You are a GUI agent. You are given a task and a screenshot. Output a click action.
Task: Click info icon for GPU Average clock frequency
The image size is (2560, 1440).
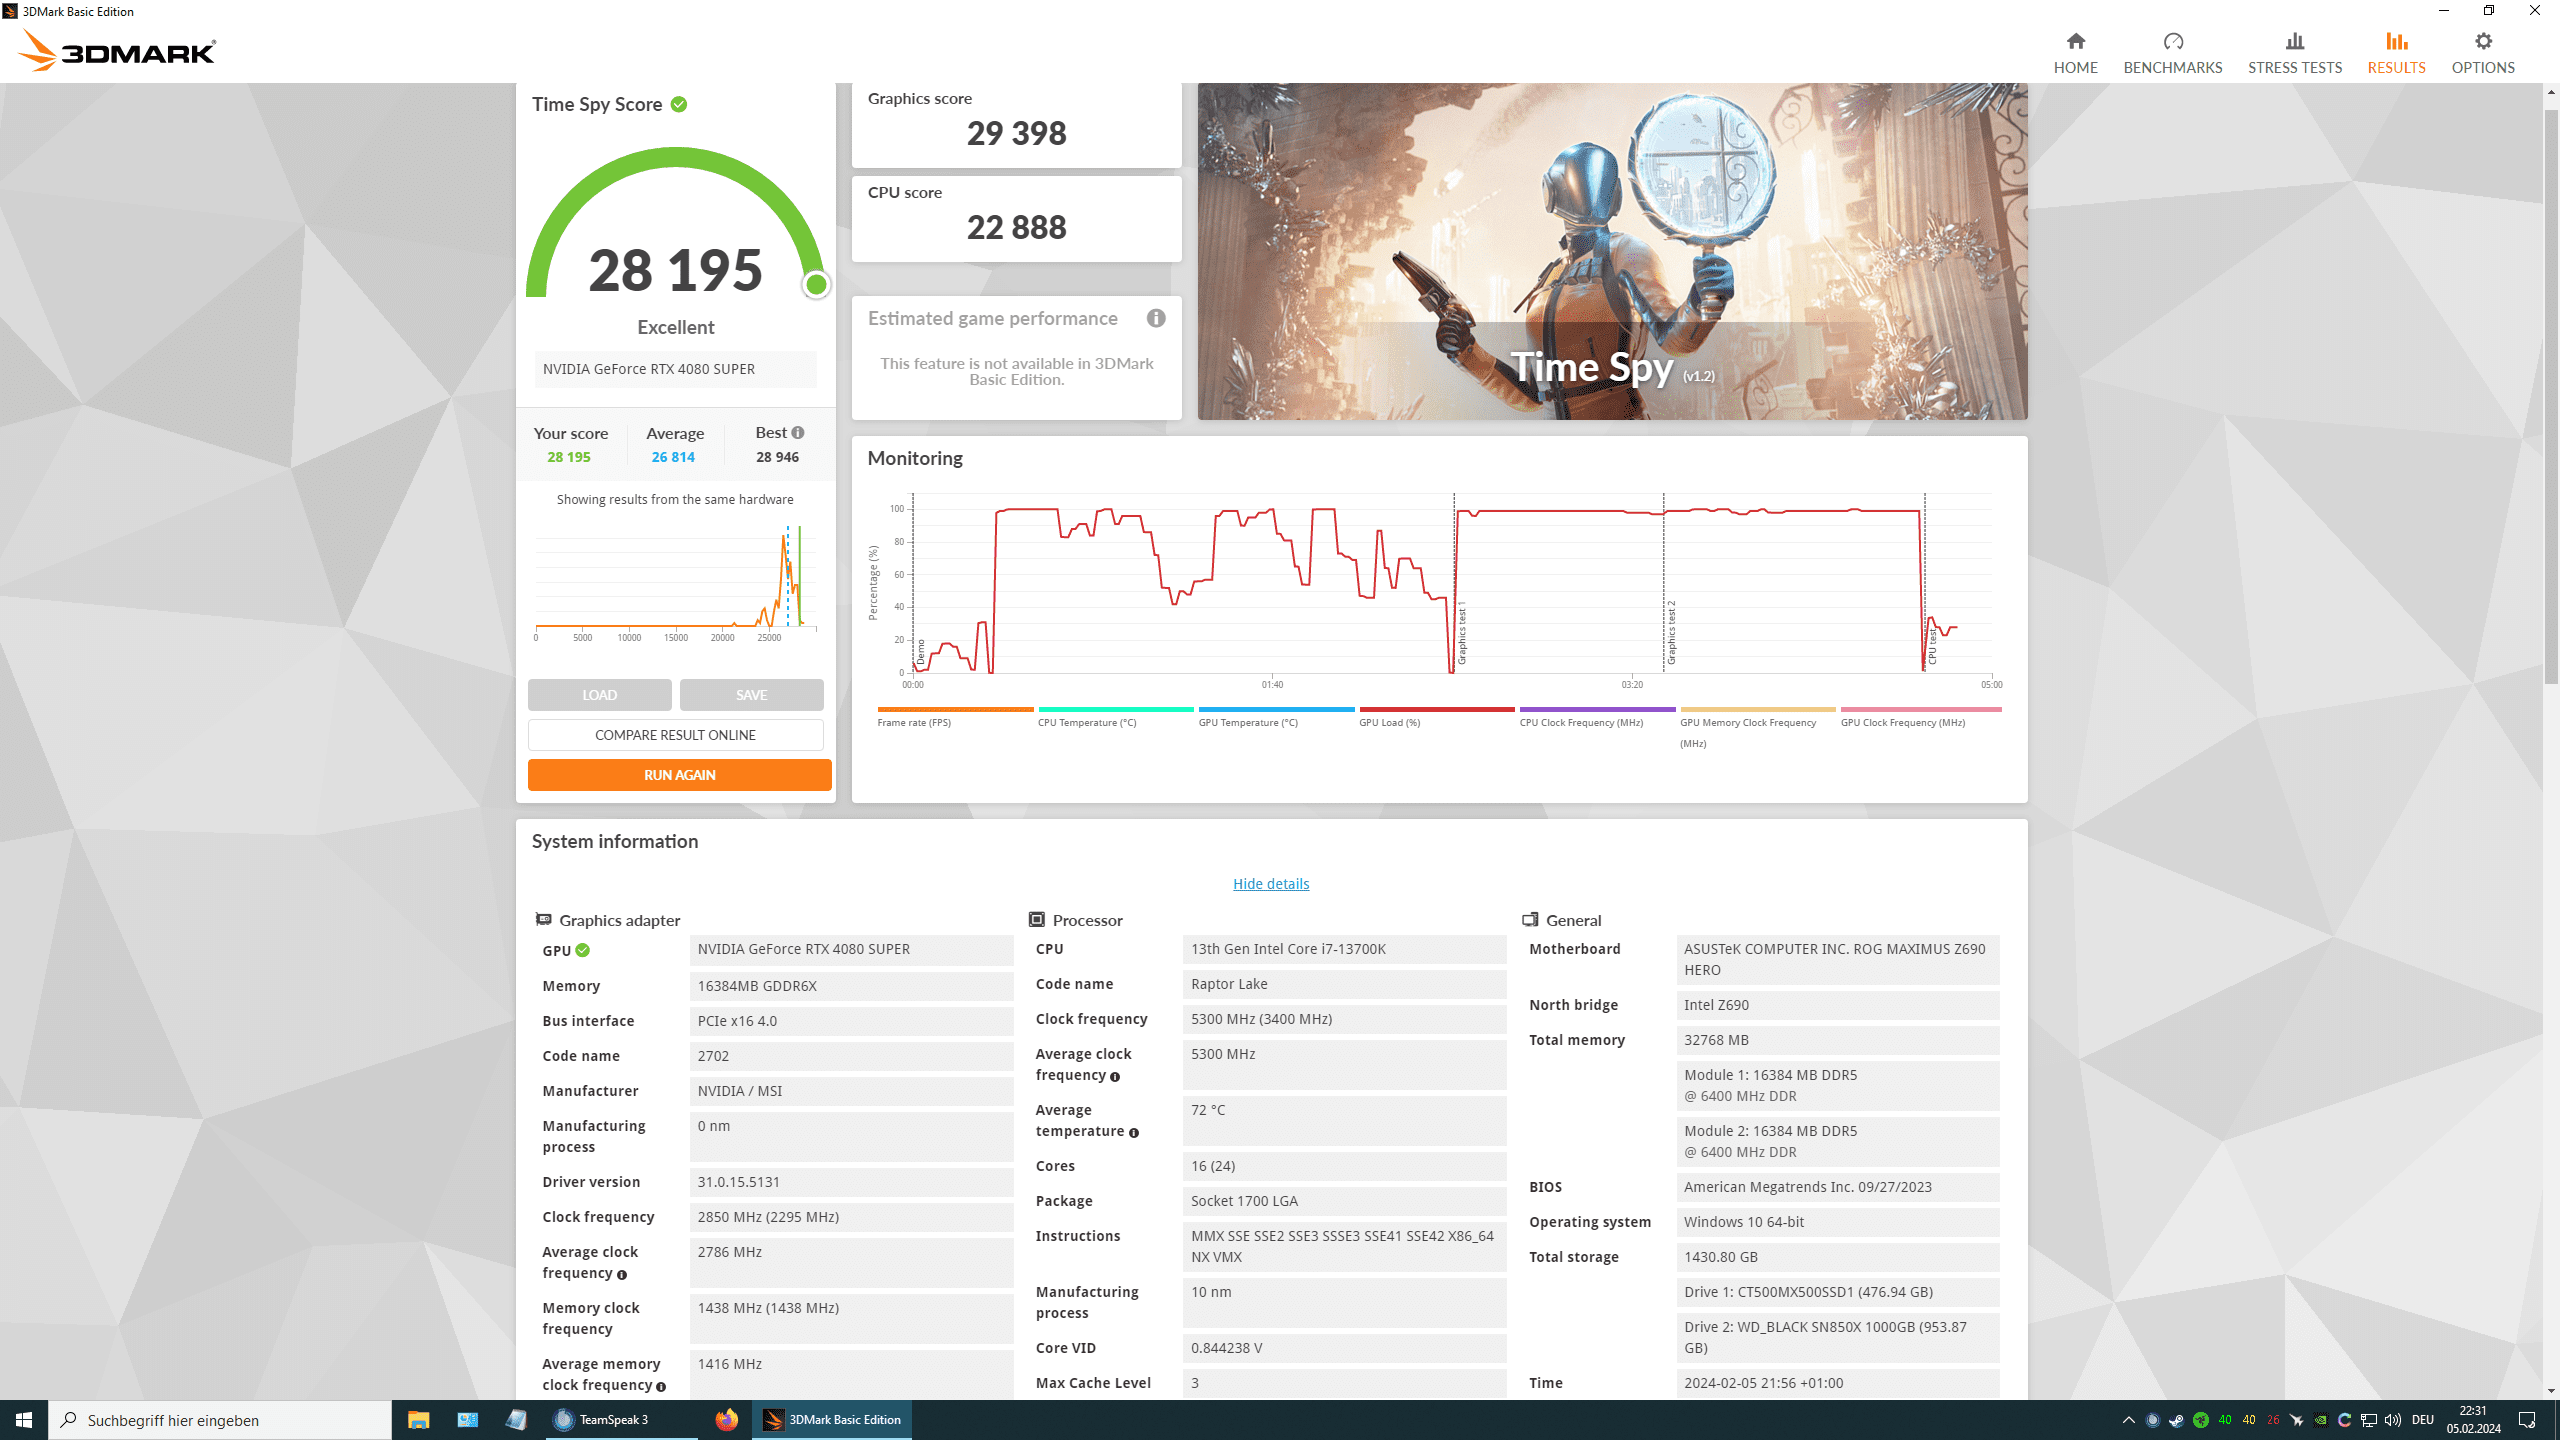pyautogui.click(x=622, y=1274)
